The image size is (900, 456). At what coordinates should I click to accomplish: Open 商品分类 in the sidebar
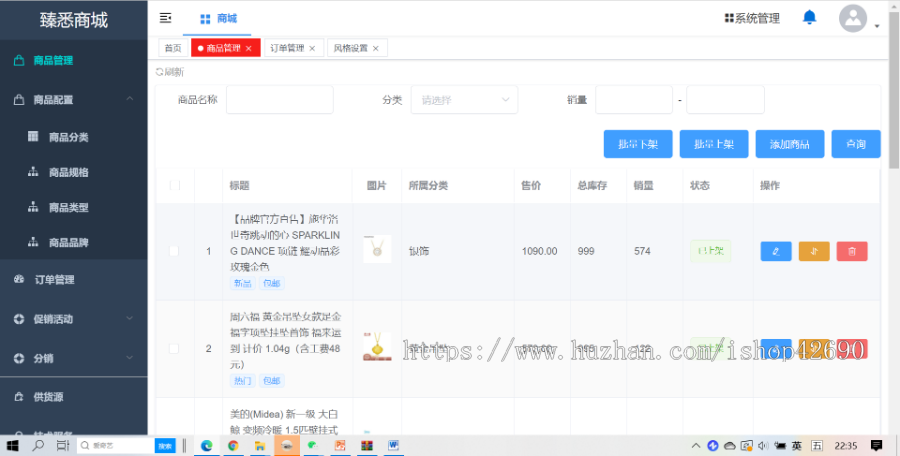(x=73, y=137)
